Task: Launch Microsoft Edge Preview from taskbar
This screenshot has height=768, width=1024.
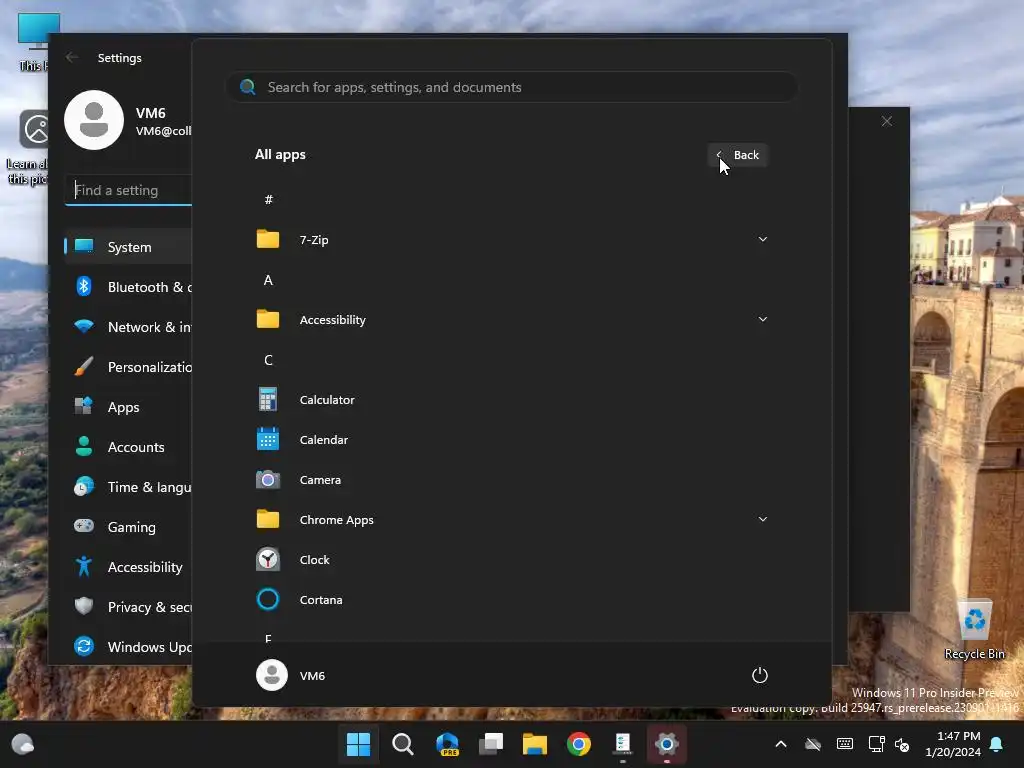Action: pos(447,744)
